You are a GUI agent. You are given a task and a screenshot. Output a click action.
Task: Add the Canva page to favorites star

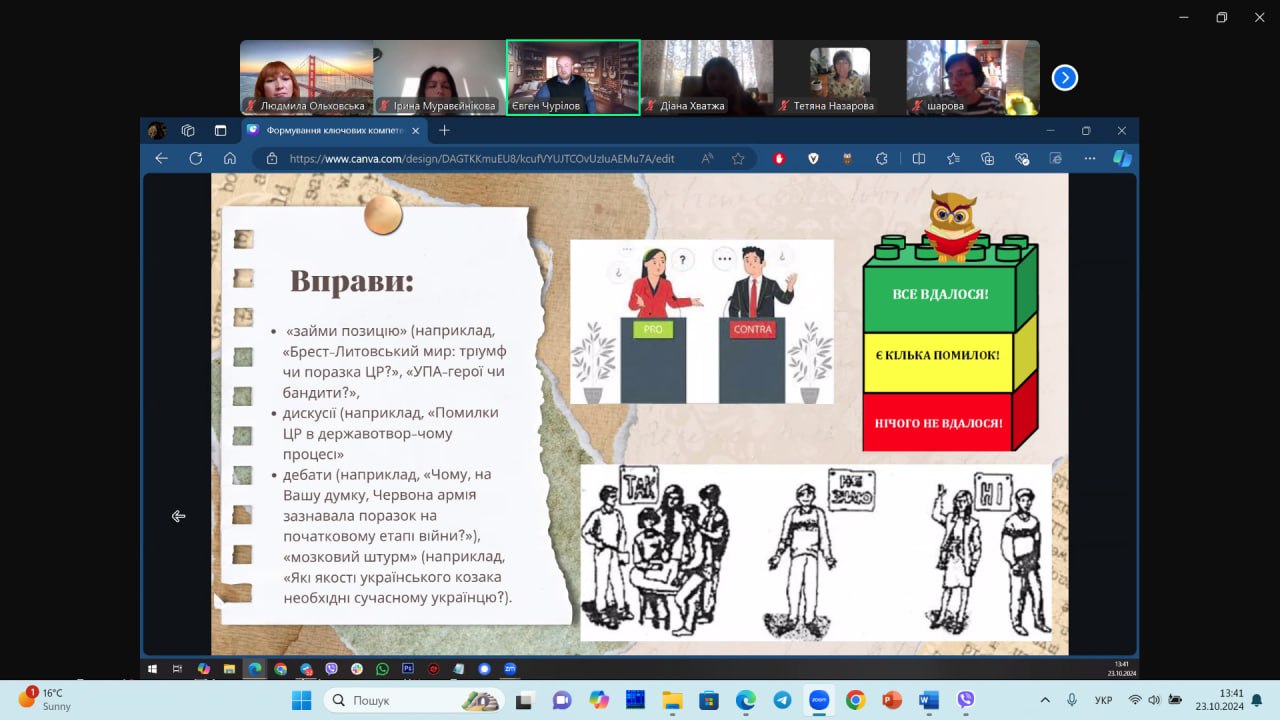tap(738, 158)
